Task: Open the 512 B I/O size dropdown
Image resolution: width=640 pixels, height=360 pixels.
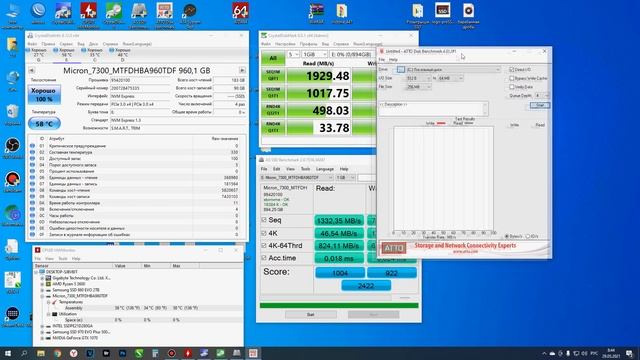Action: 418,78
